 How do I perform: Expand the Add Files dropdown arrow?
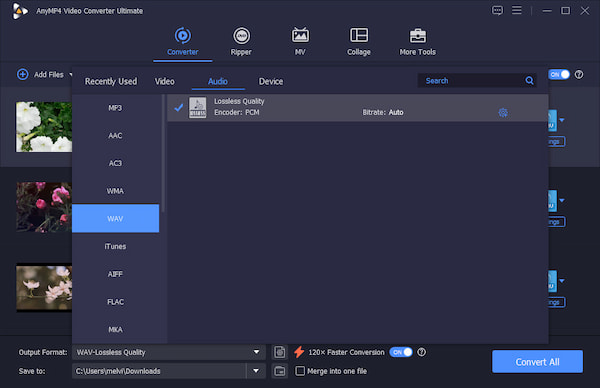(70, 75)
